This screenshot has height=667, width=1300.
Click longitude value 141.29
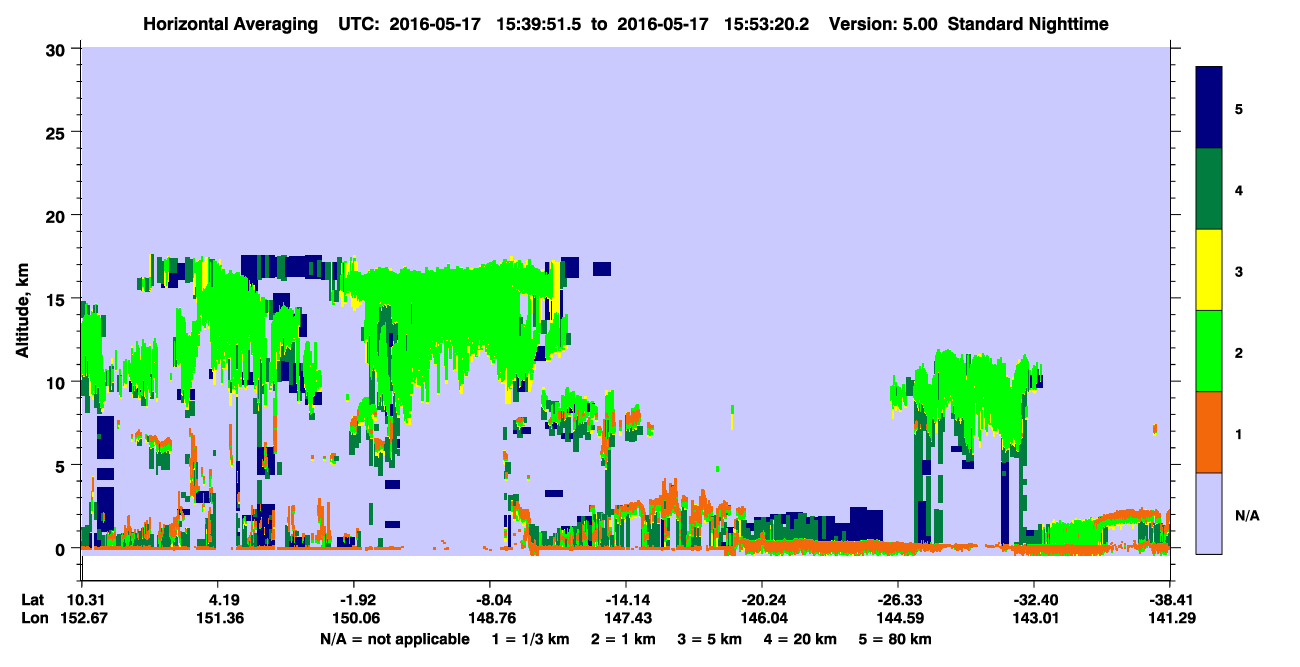(1170, 619)
